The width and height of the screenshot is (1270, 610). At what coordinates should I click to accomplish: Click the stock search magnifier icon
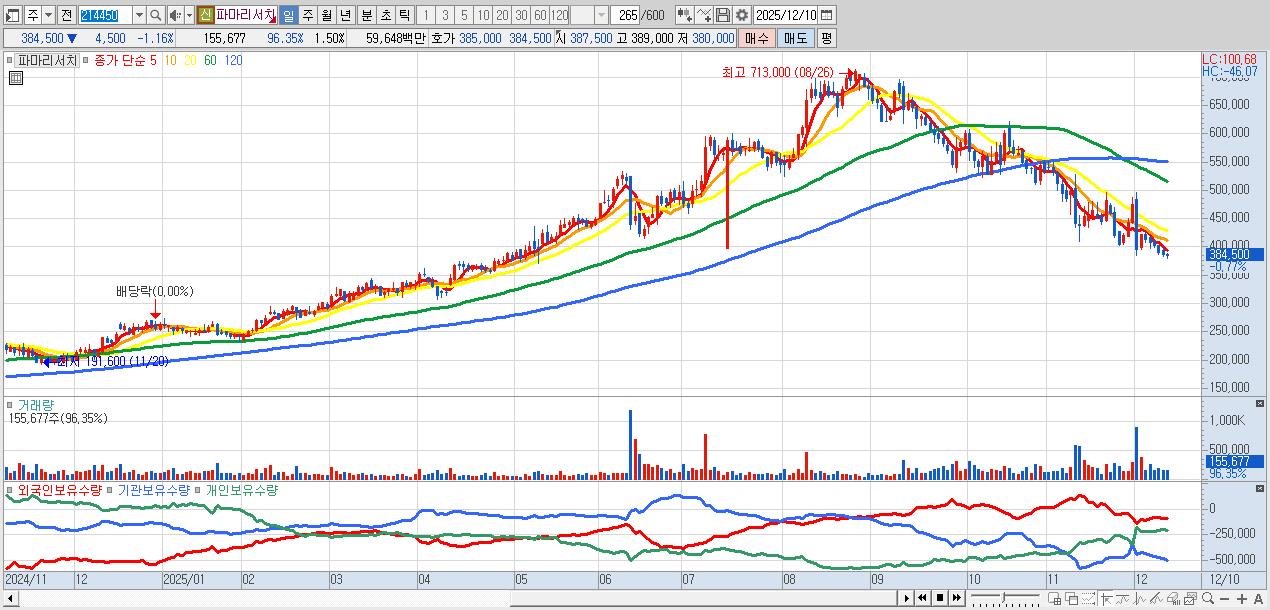pyautogui.click(x=155, y=16)
